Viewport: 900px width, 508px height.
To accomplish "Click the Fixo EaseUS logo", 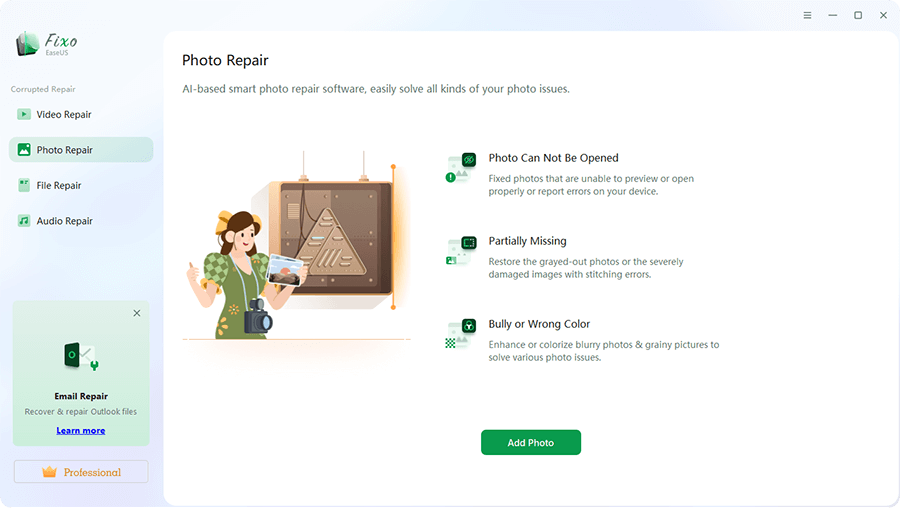I will (x=46, y=44).
